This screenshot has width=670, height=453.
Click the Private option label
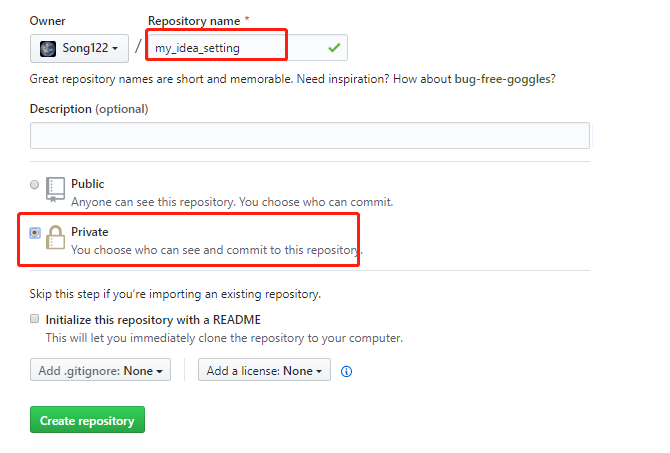pos(89,232)
